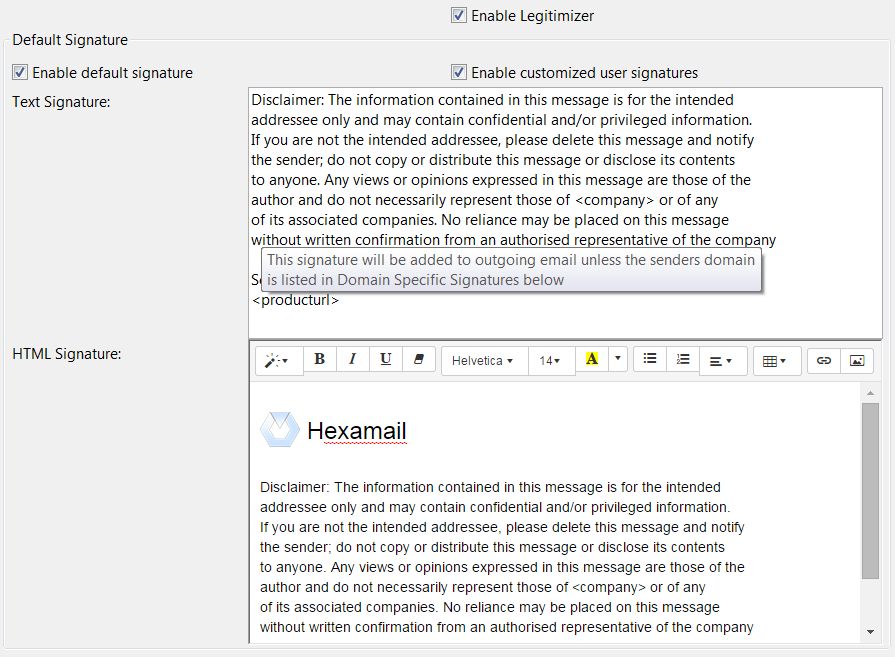This screenshot has height=657, width=895.
Task: Open the font size 14 dropdown
Action: pyautogui.click(x=550, y=361)
